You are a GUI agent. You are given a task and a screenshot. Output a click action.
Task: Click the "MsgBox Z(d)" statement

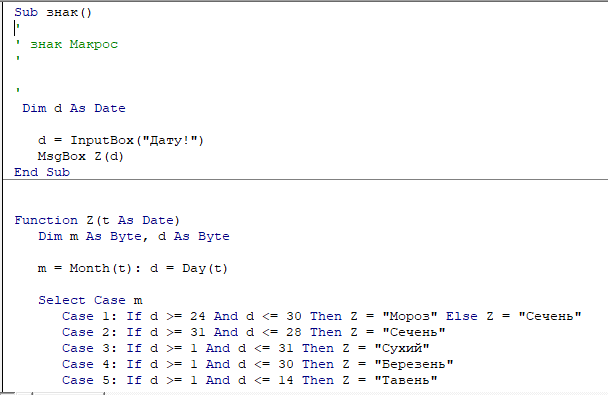[x=81, y=156]
